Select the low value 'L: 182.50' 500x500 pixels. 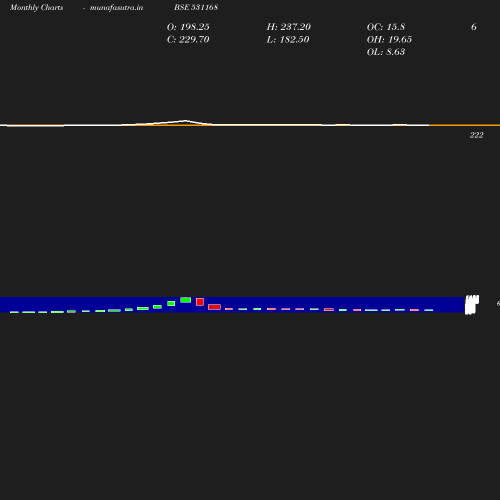click(x=288, y=40)
